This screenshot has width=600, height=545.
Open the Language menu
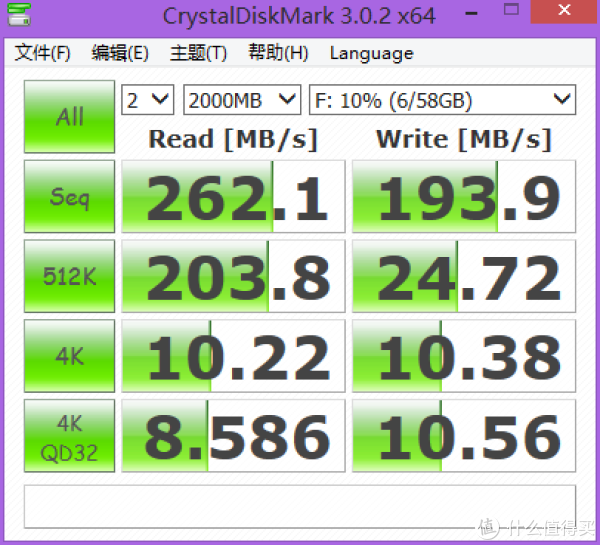(x=372, y=53)
